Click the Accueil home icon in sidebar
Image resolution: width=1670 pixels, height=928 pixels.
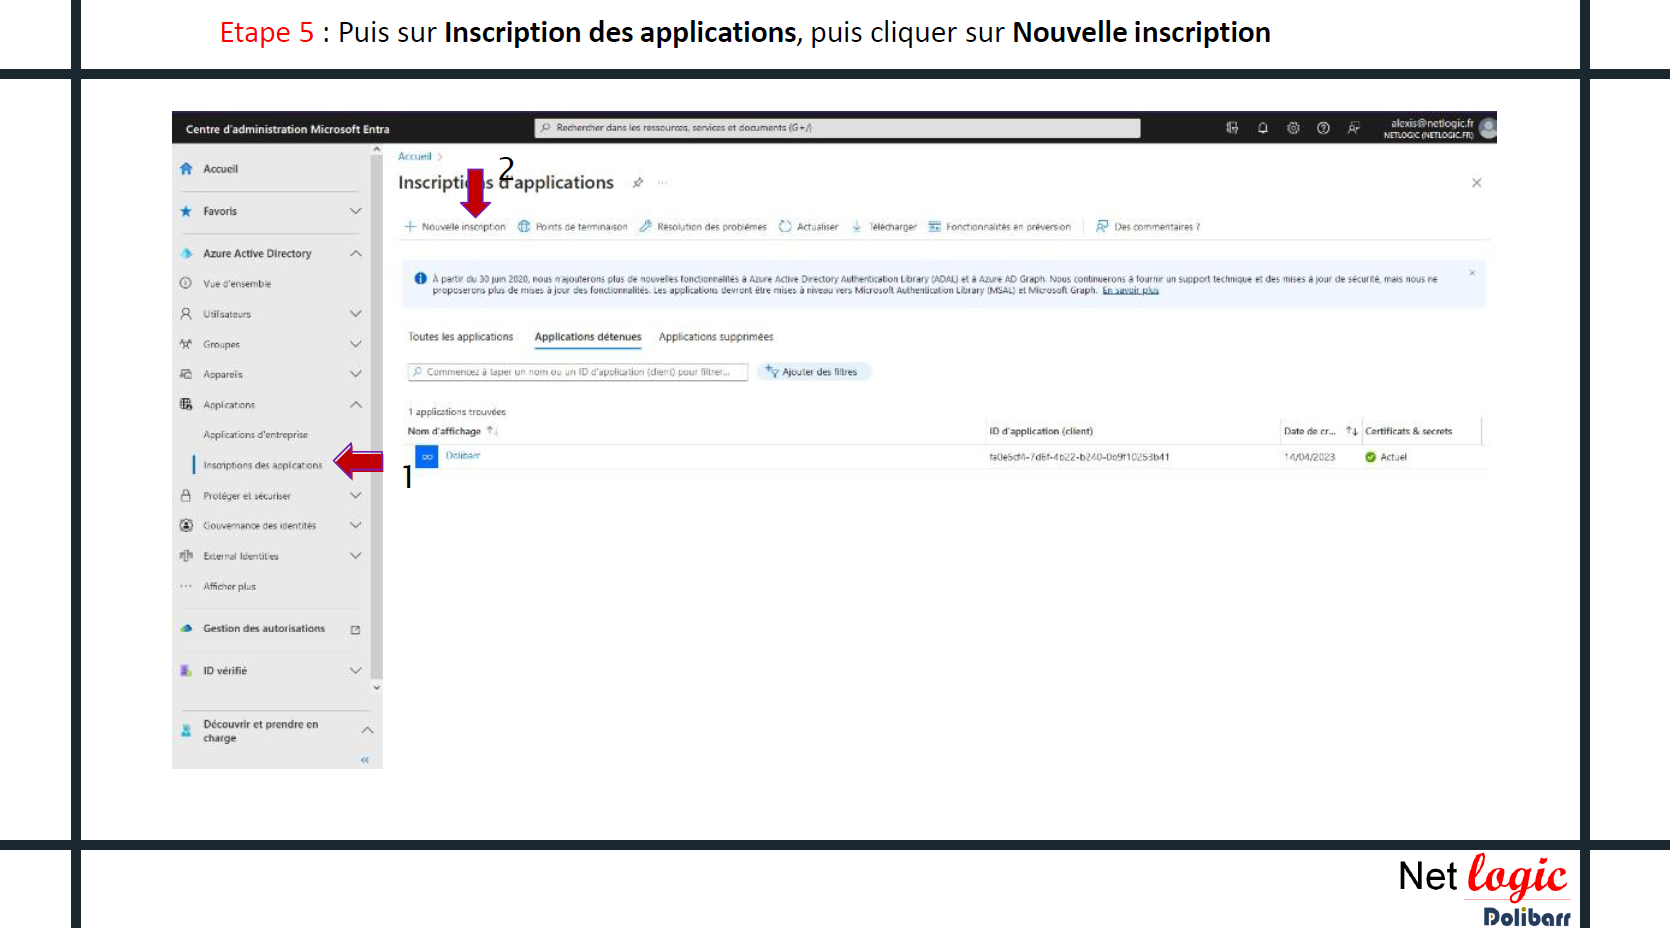coord(186,169)
